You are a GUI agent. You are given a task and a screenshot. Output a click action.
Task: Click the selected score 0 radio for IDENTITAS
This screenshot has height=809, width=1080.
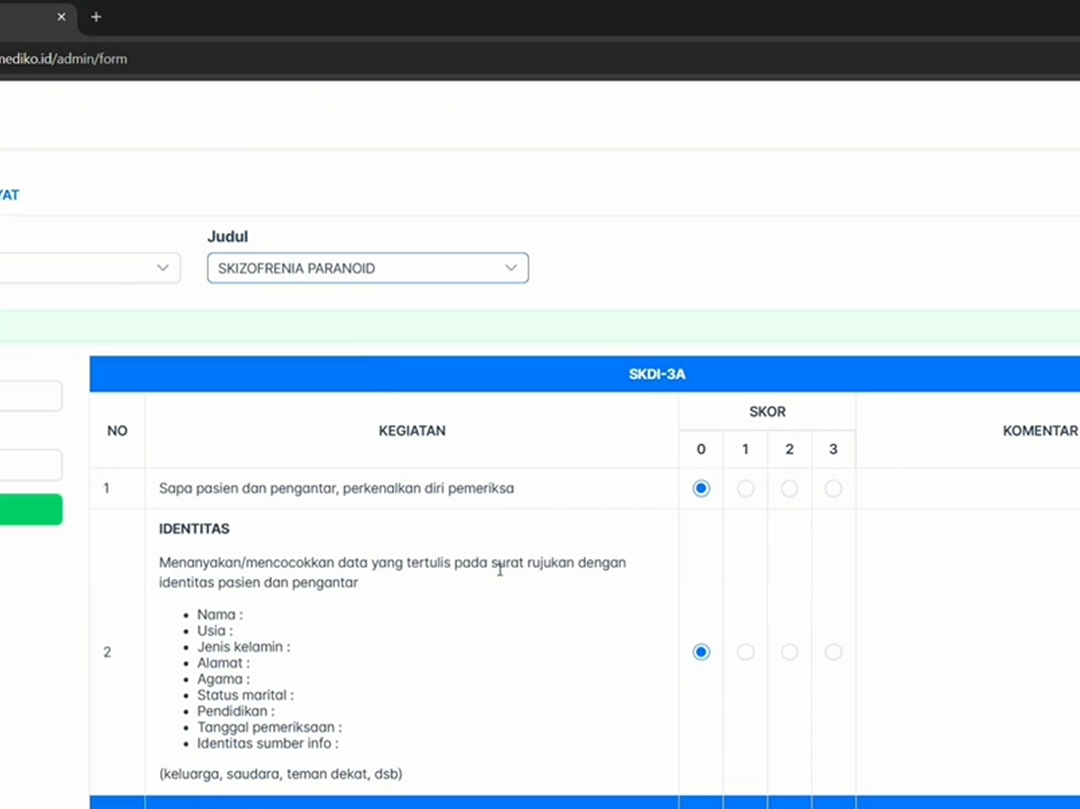701,651
